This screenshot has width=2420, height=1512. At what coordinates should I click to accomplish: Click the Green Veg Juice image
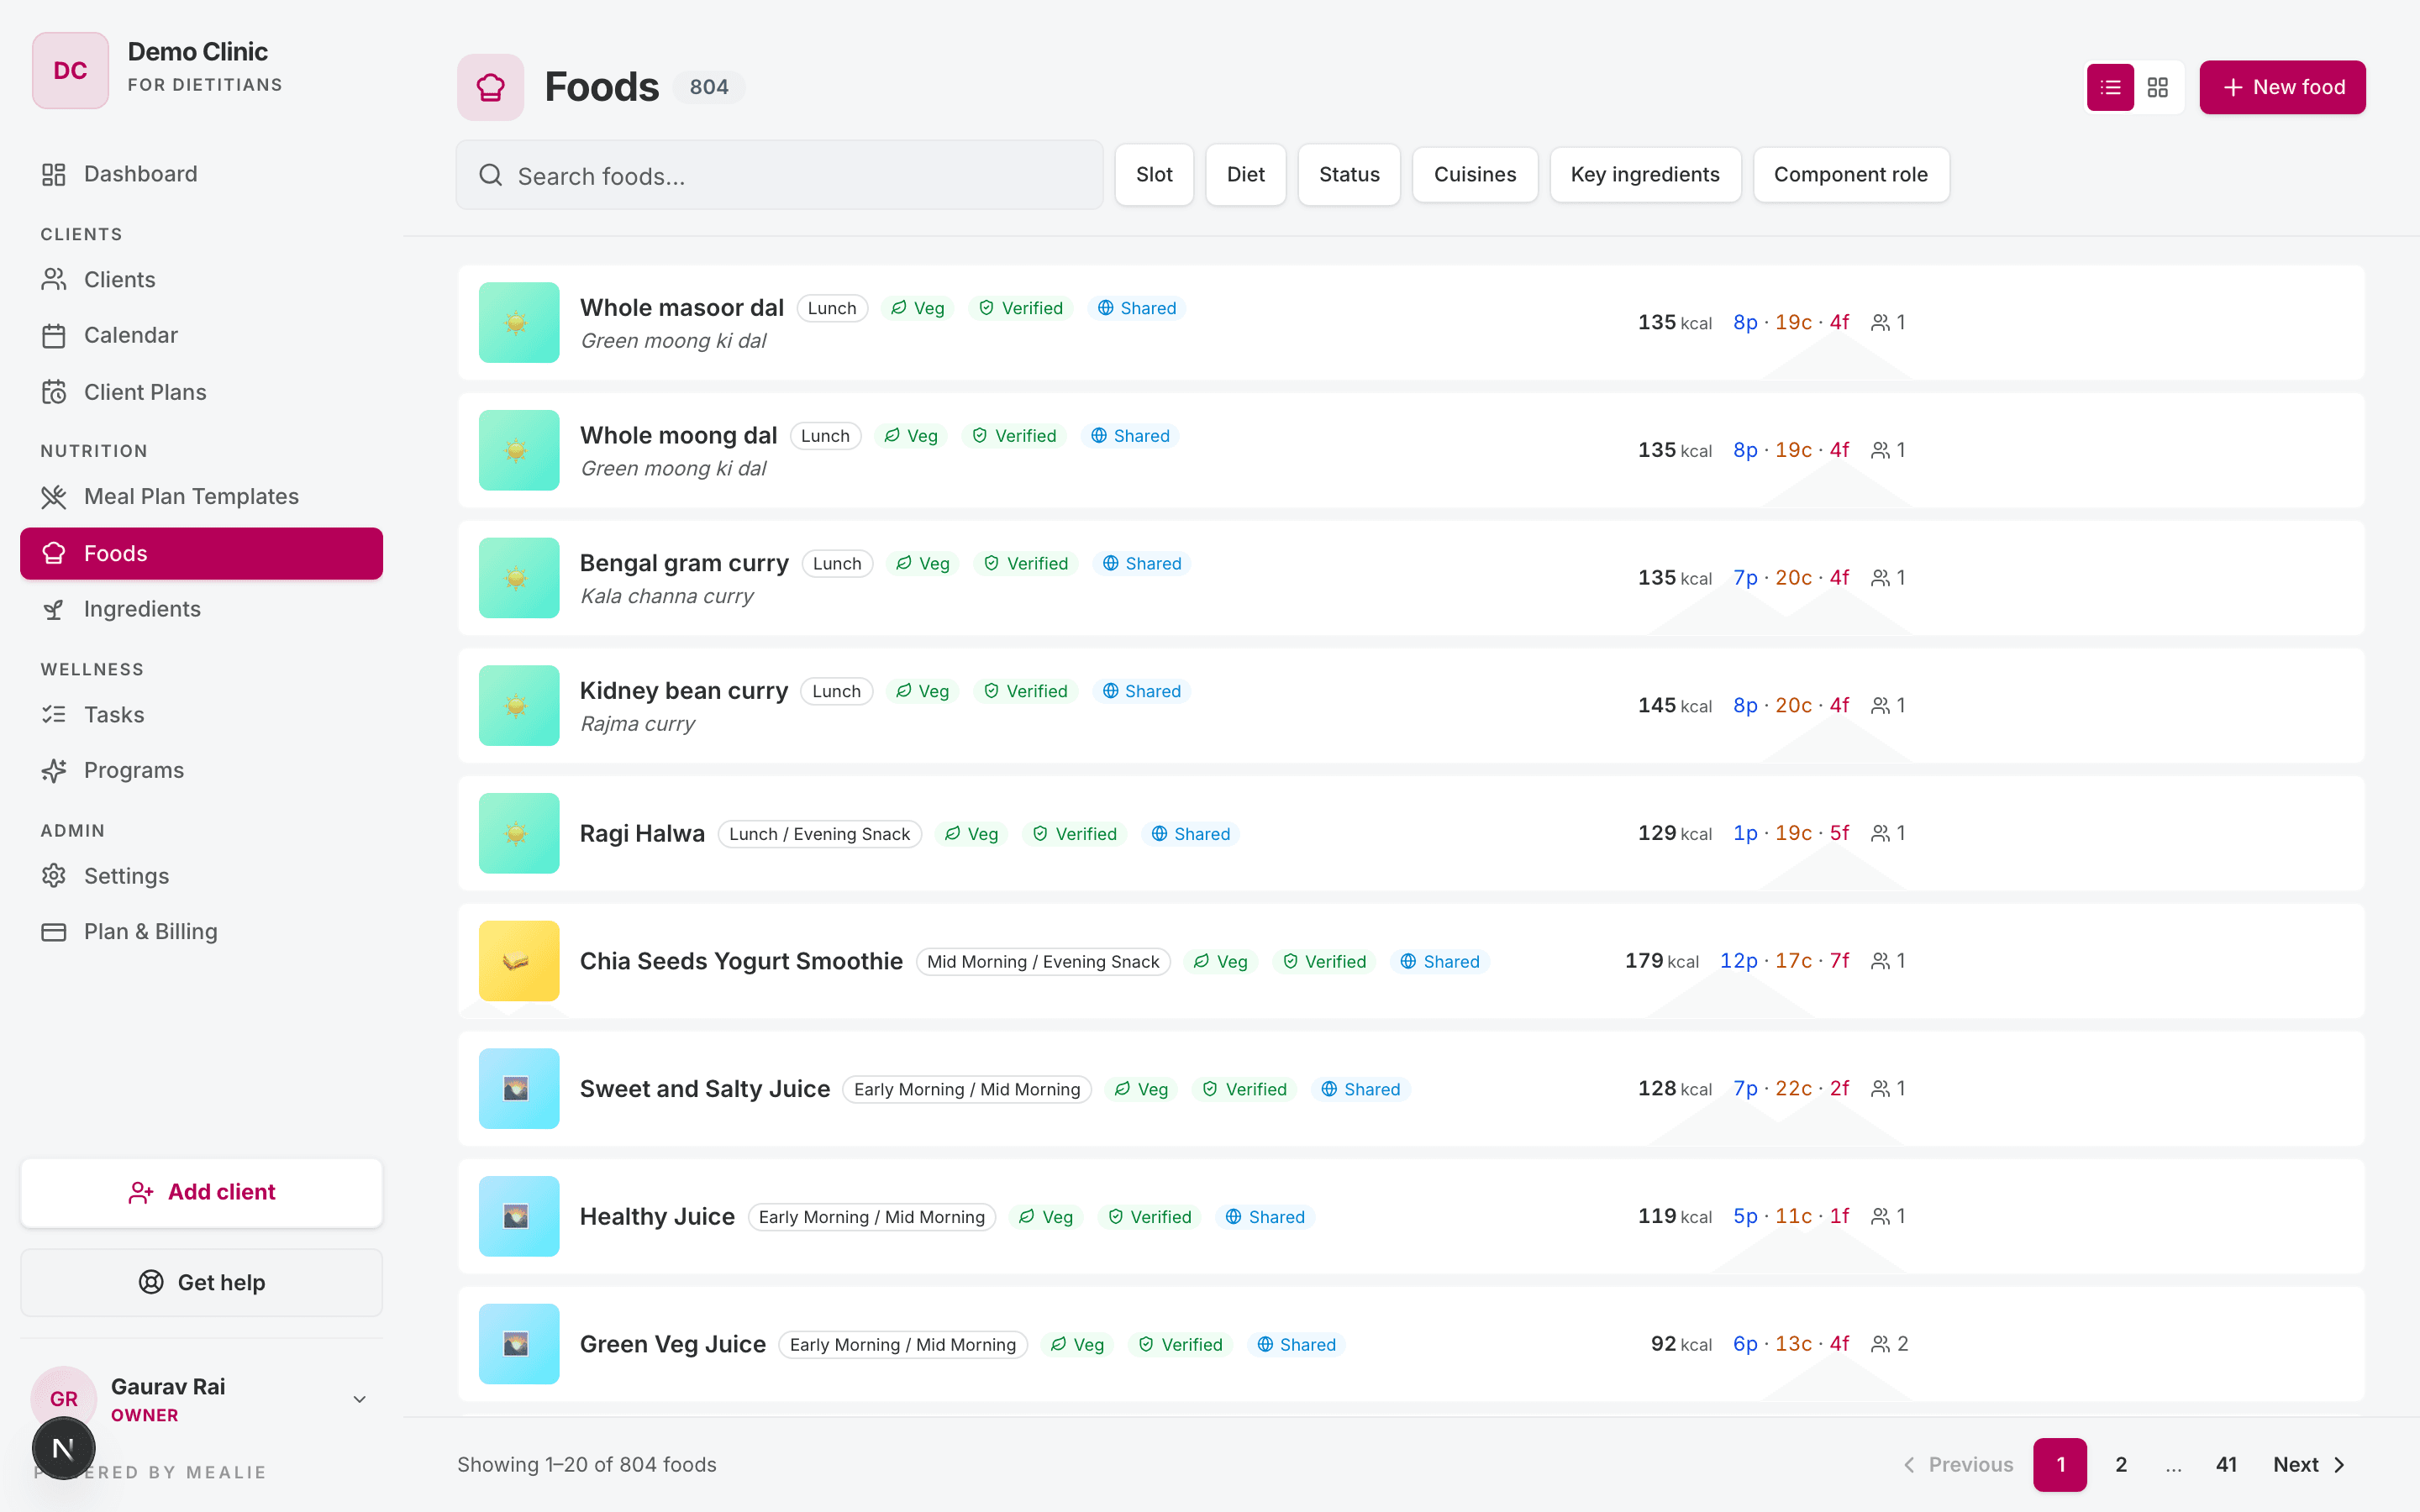(x=519, y=1344)
